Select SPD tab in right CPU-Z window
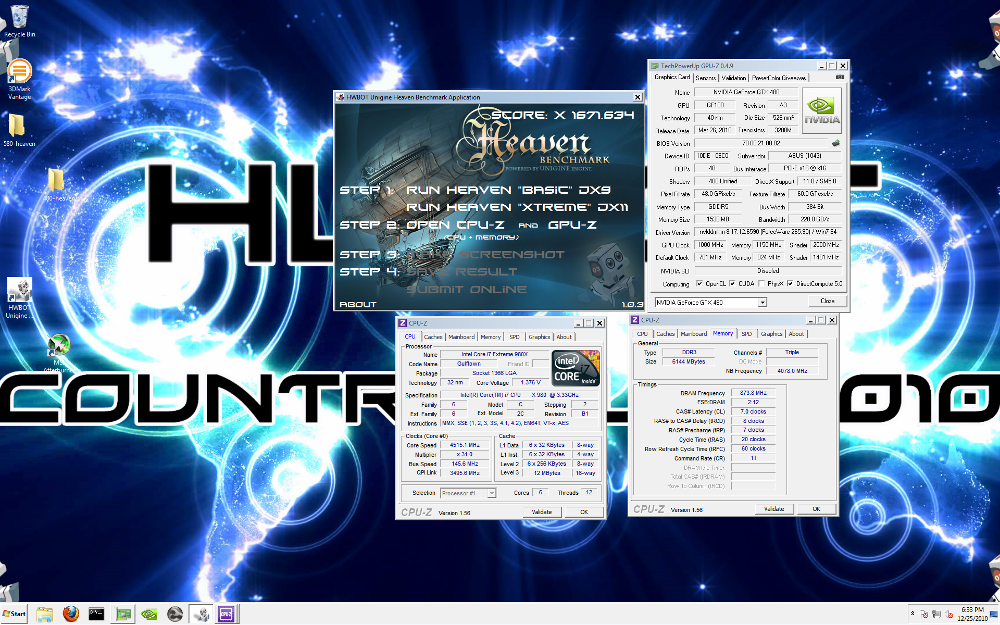1000x625 pixels. click(747, 334)
